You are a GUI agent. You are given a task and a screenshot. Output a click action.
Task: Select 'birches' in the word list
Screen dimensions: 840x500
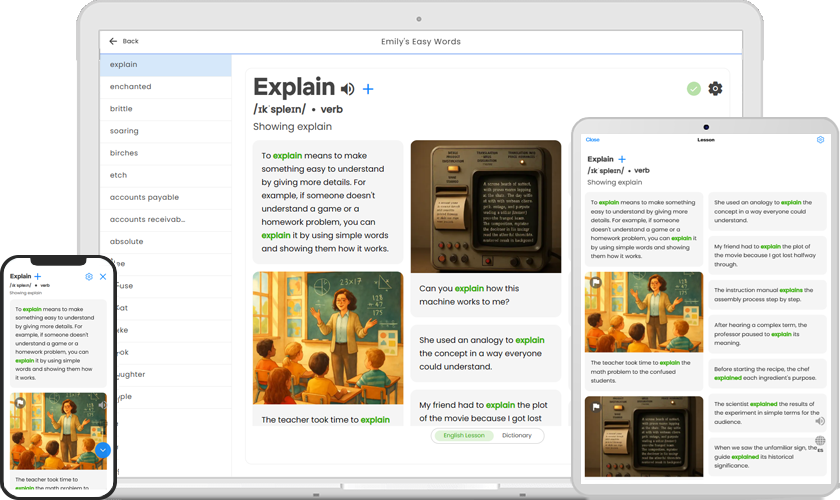coord(166,153)
